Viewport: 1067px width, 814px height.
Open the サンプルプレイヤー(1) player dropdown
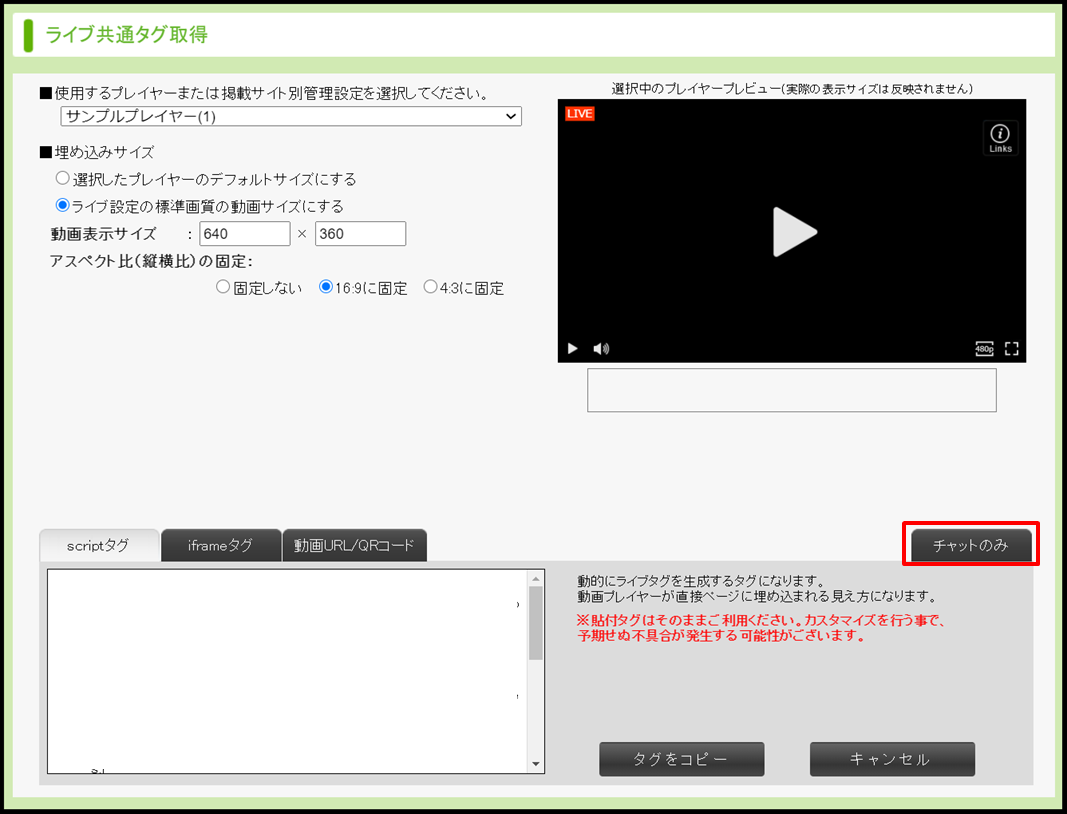[291, 116]
